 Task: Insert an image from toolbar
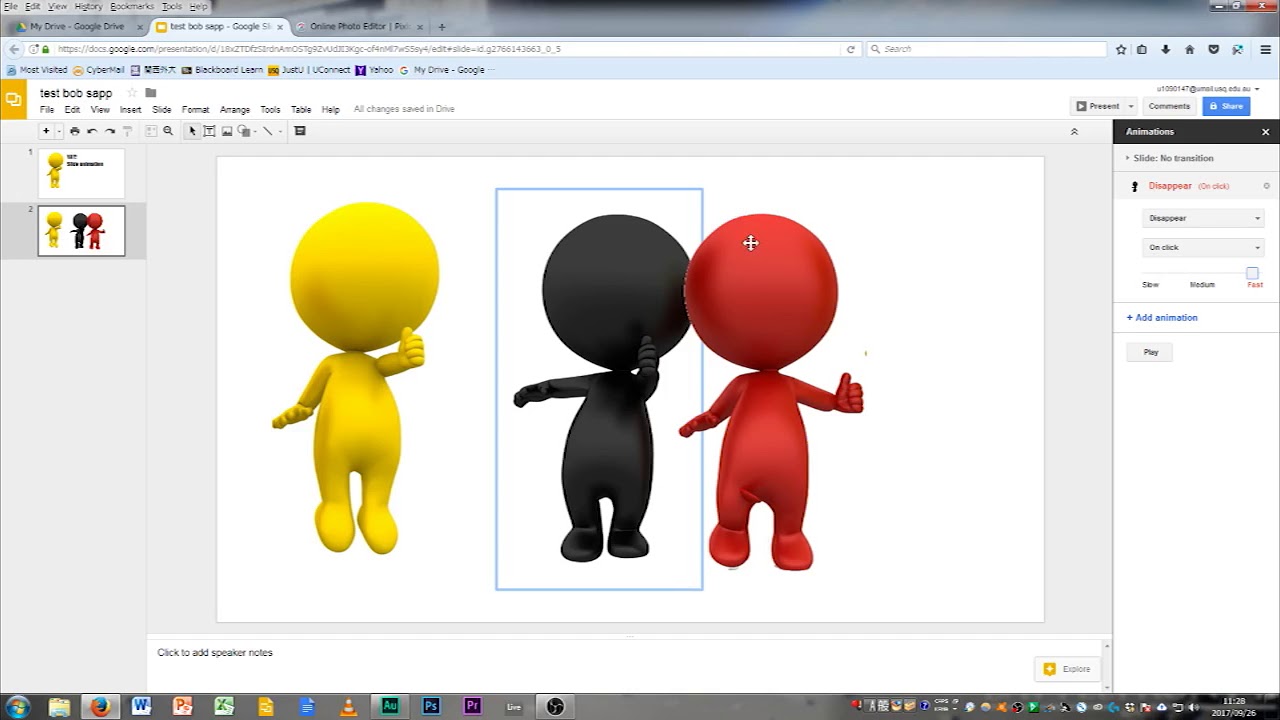pyautogui.click(x=227, y=131)
